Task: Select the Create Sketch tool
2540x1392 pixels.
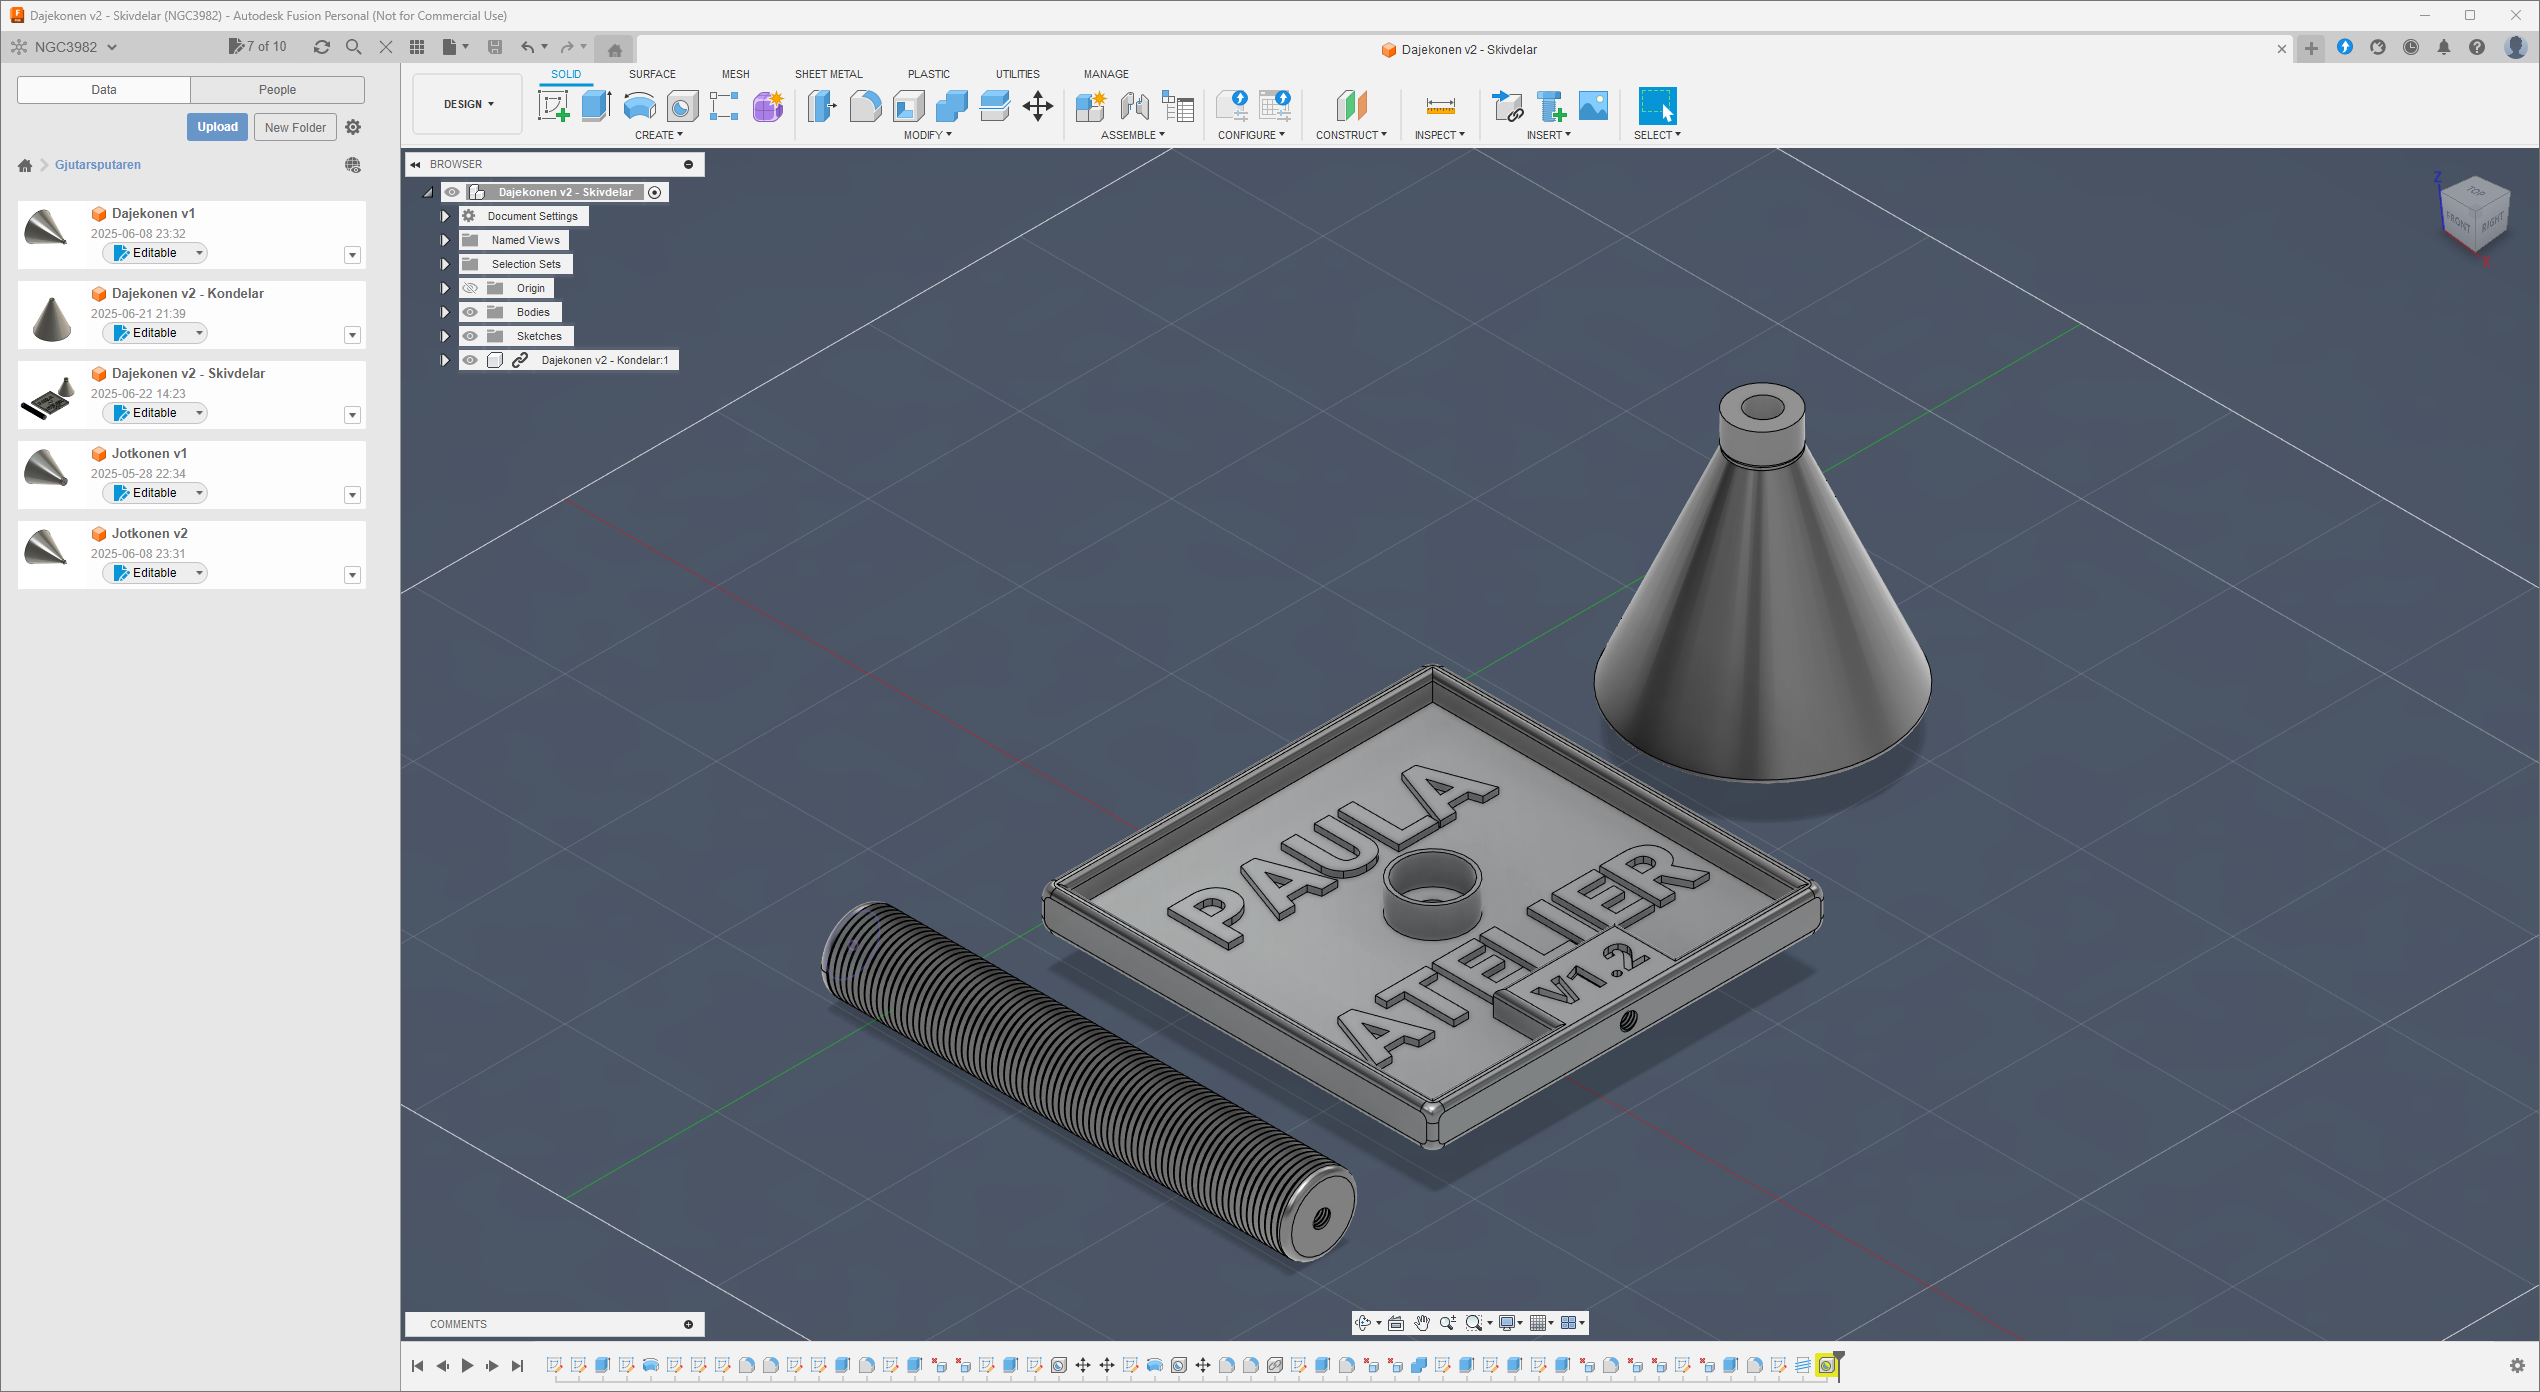Action: pos(553,105)
